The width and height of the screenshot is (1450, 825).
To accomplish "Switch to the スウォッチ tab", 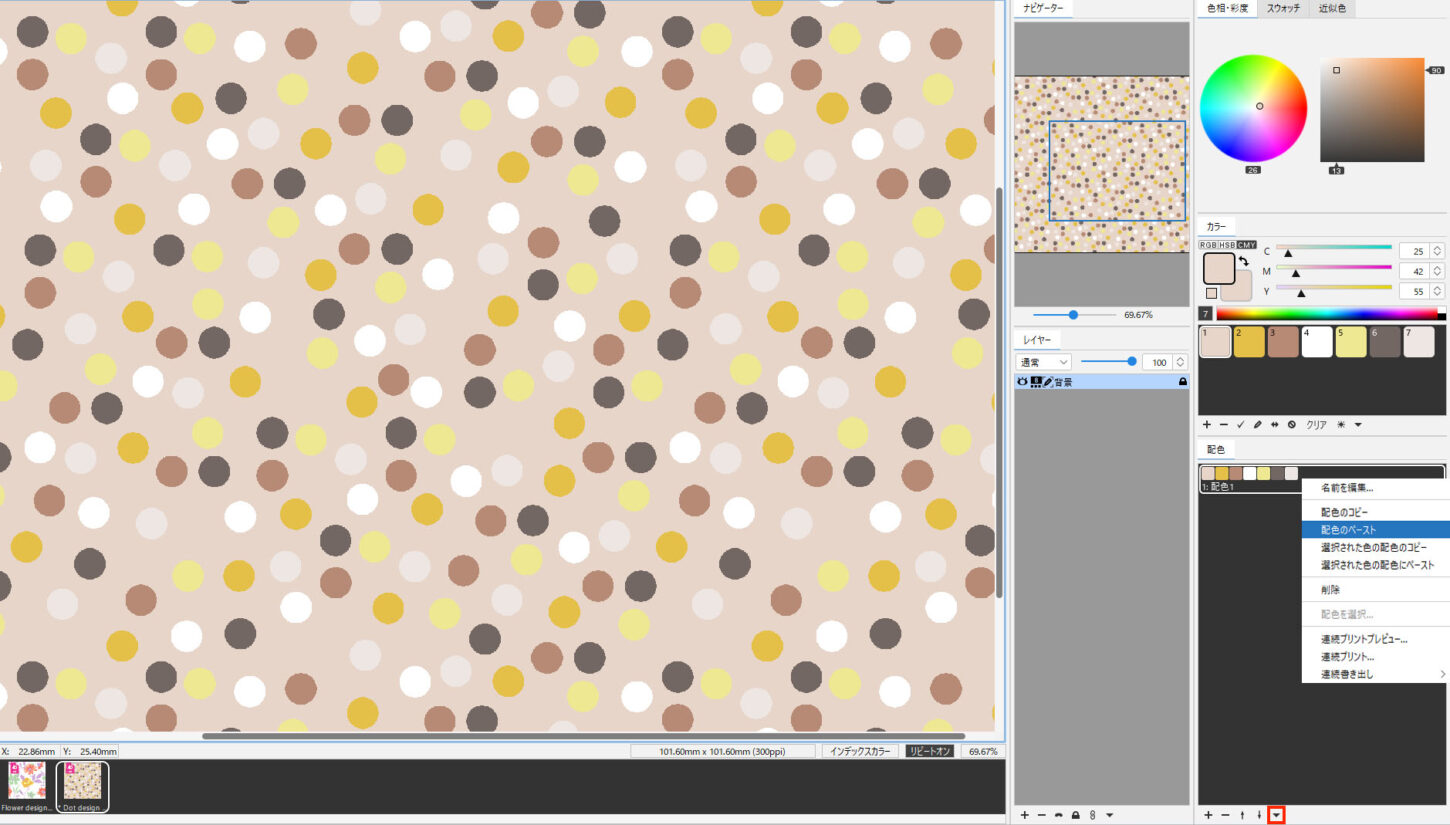I will [x=1283, y=8].
